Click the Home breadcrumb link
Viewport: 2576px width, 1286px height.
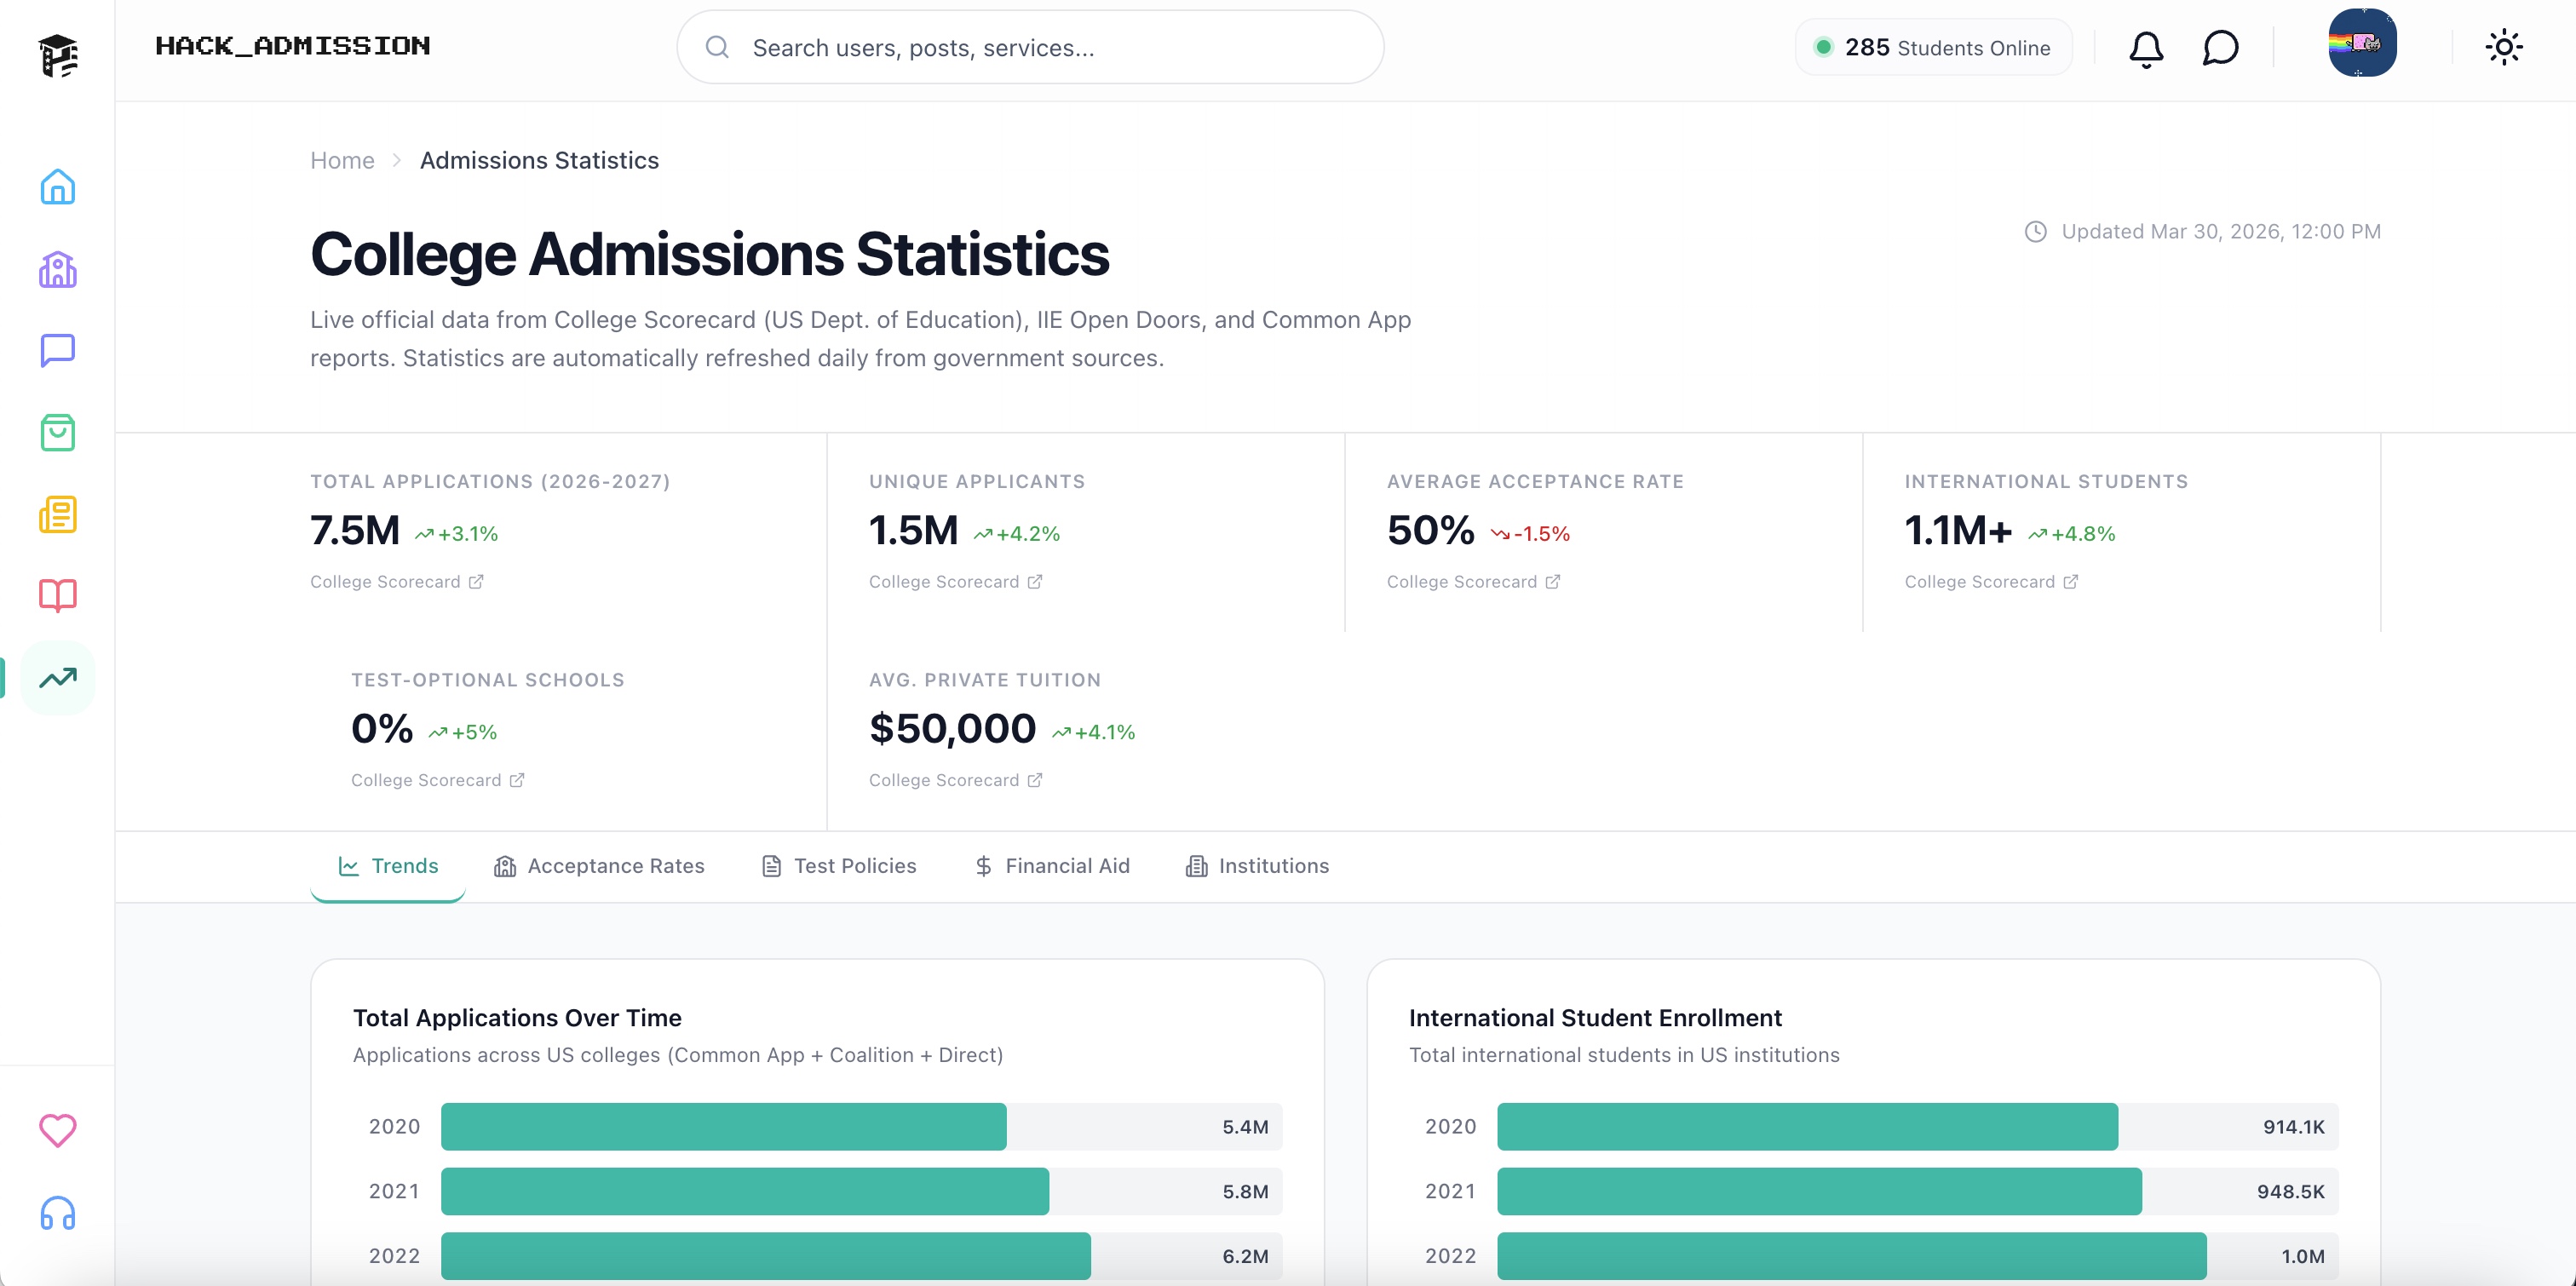click(342, 161)
